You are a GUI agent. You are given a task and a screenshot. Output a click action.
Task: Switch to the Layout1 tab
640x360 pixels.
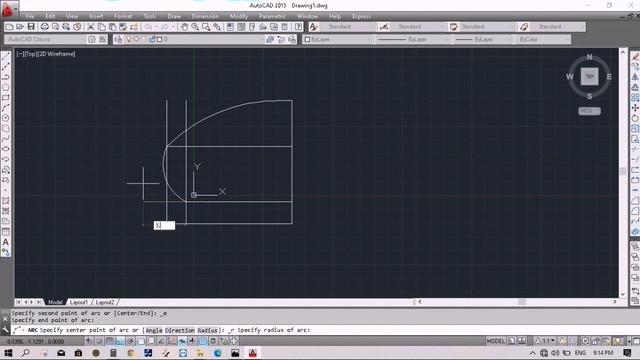(x=78, y=302)
